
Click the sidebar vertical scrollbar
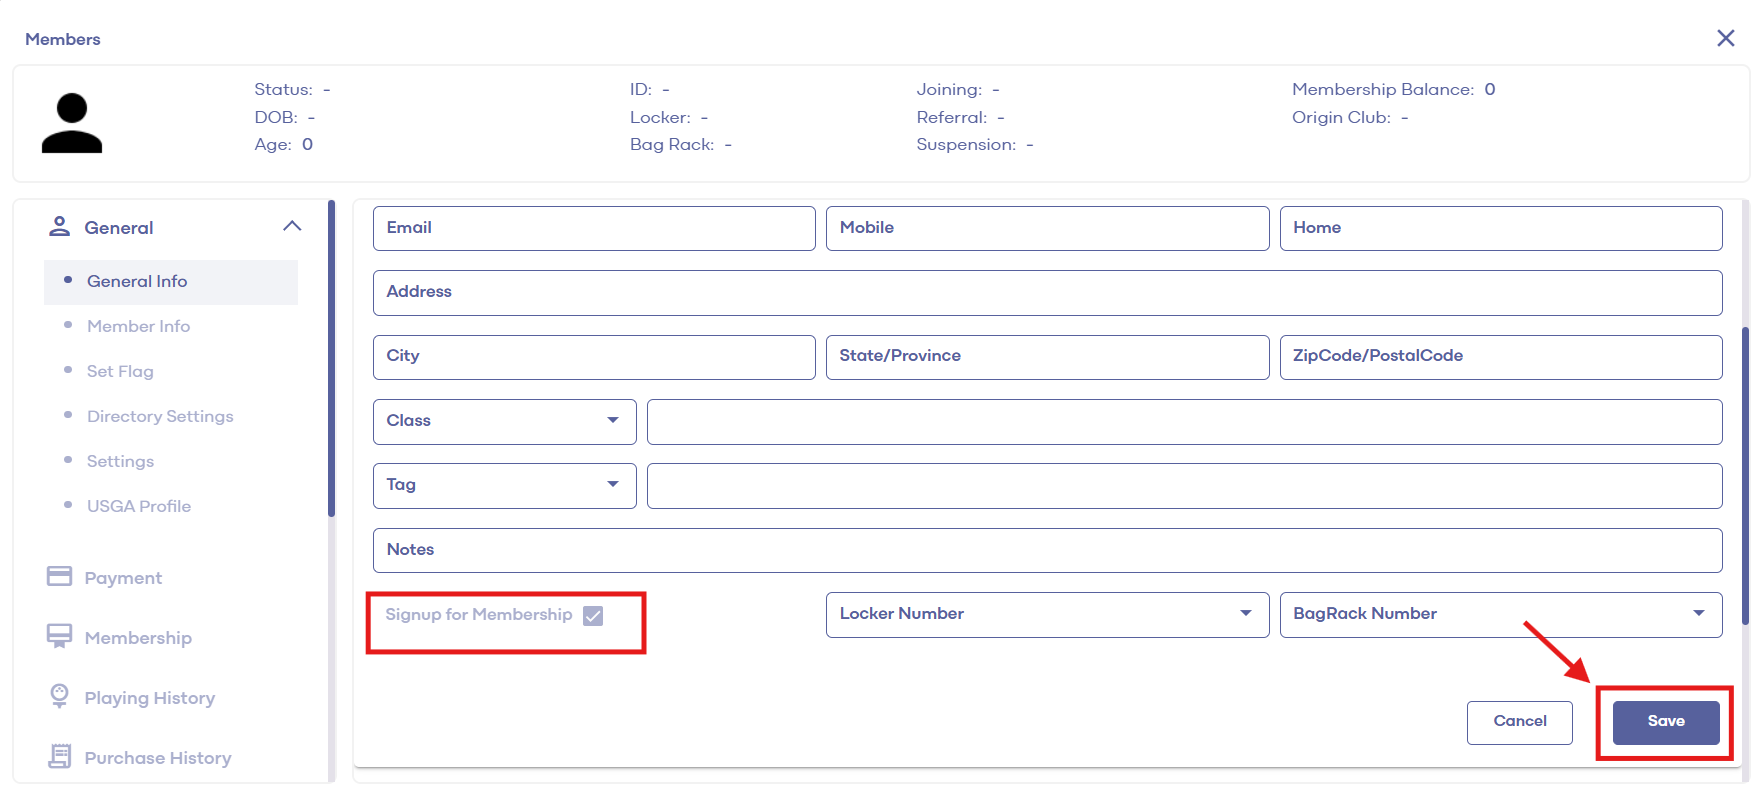(x=331, y=360)
